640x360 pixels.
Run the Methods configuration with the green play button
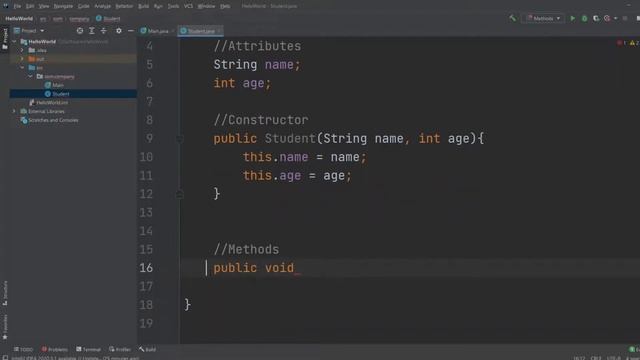(573, 18)
